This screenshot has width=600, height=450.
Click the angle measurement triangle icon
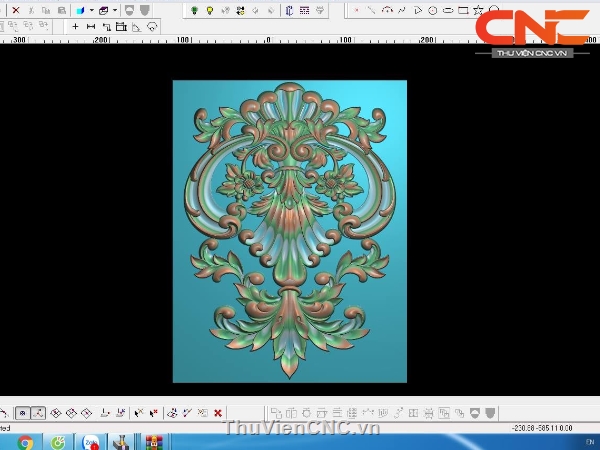[x=137, y=27]
